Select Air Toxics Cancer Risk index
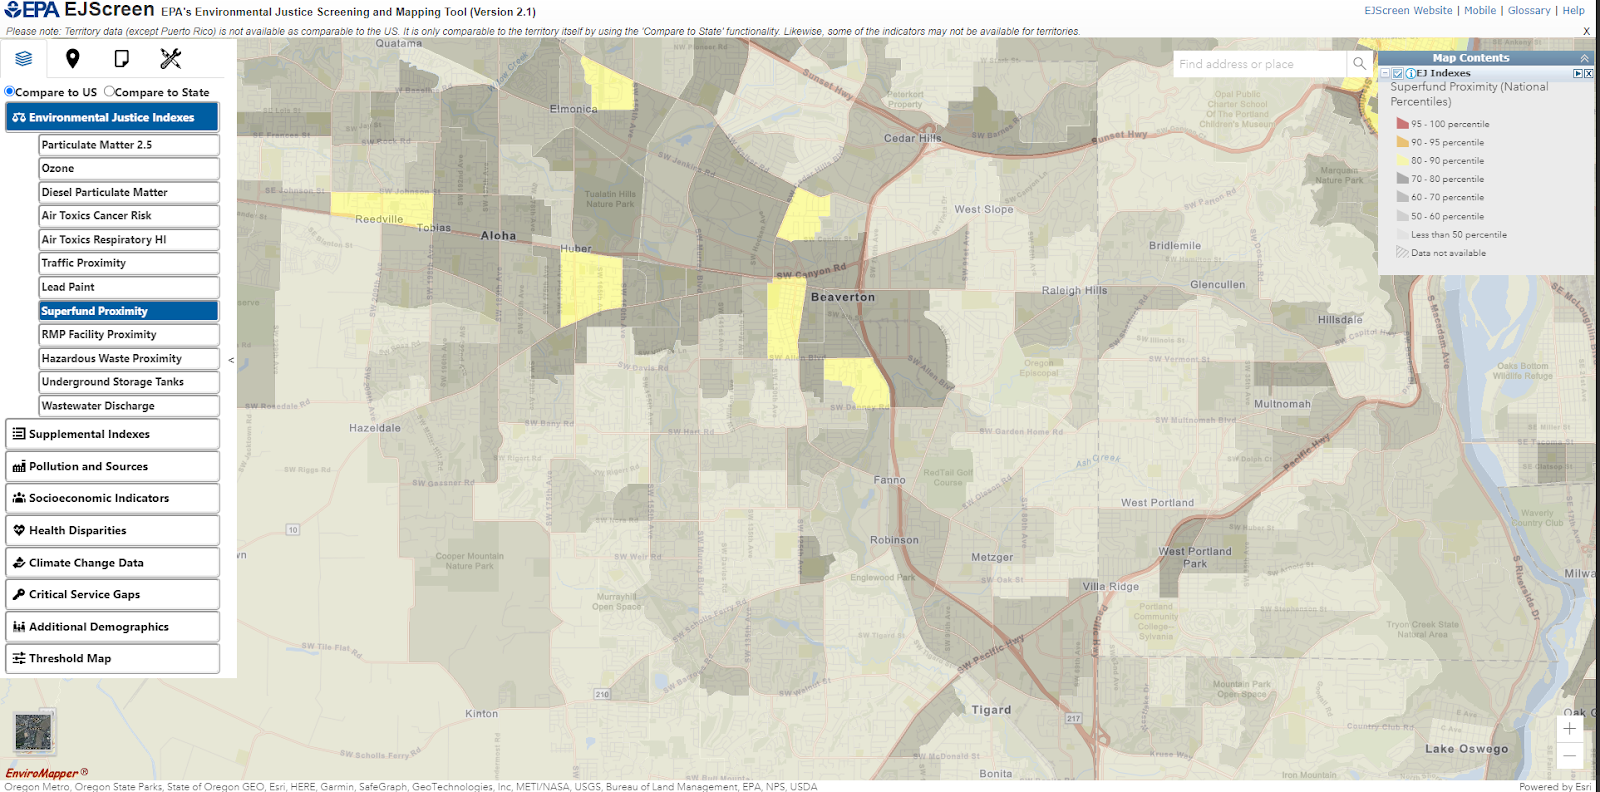The height and width of the screenshot is (792, 1600). (129, 216)
